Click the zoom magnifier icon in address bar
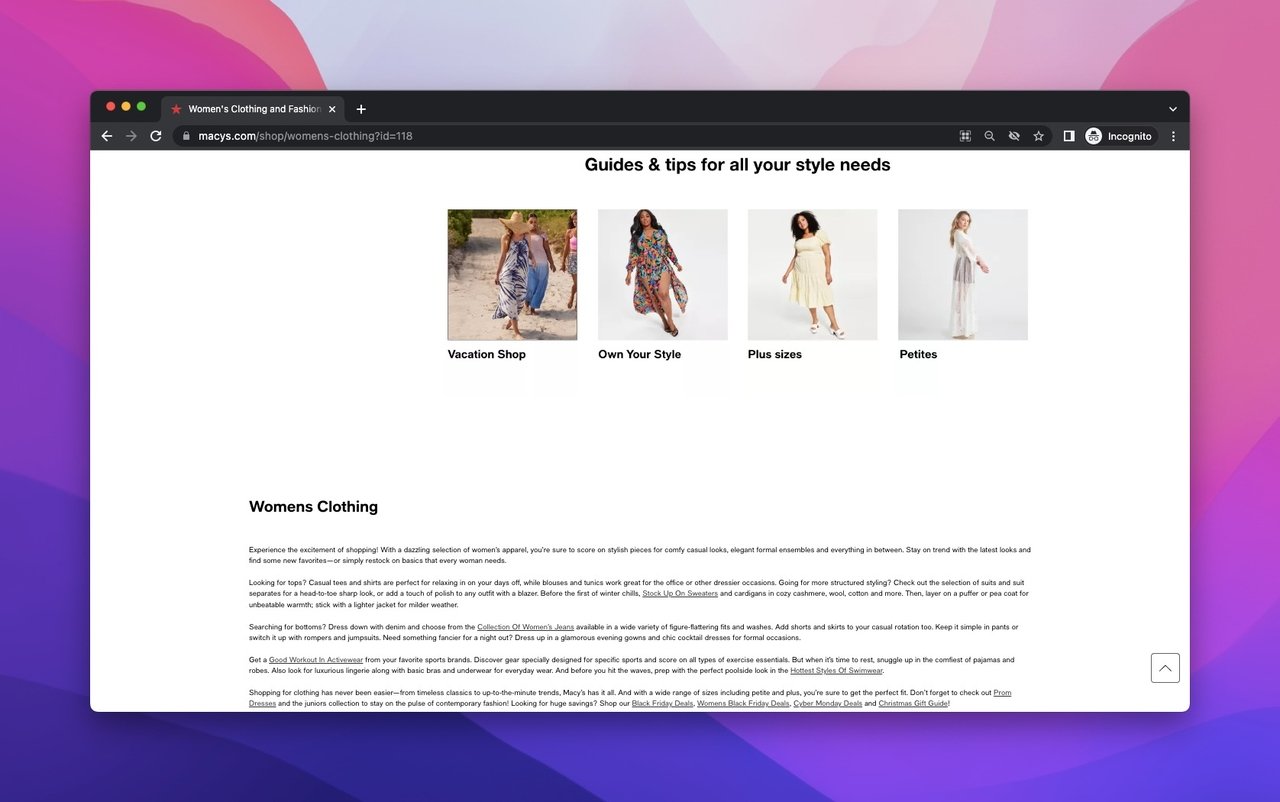This screenshot has width=1280, height=802. [989, 136]
